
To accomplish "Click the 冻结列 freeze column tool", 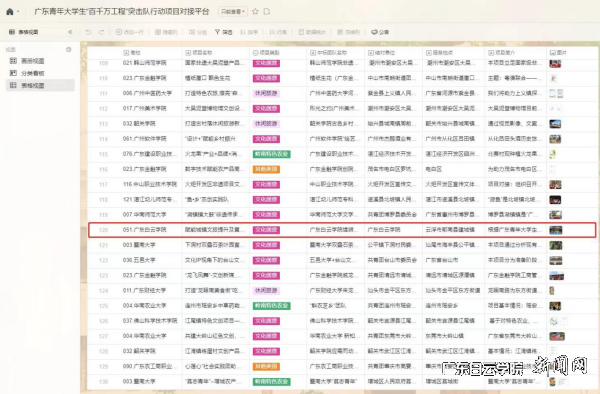I will point(349,32).
